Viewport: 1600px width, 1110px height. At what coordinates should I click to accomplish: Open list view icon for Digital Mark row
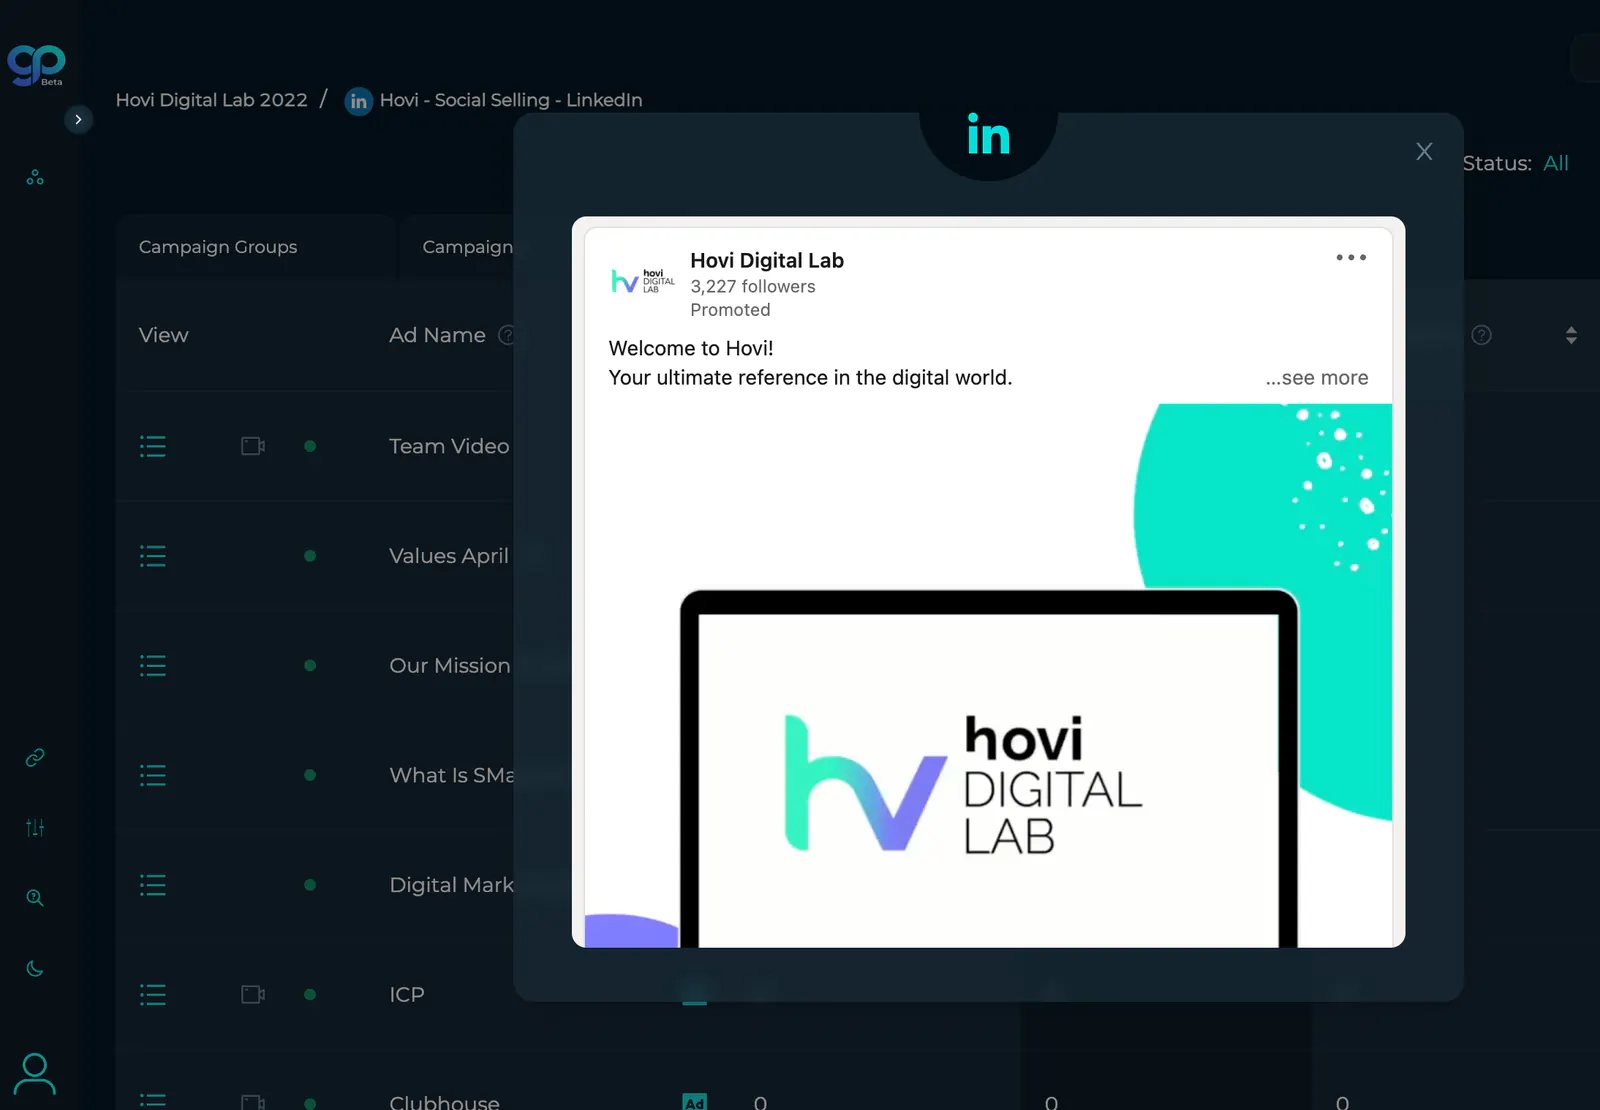(x=153, y=885)
